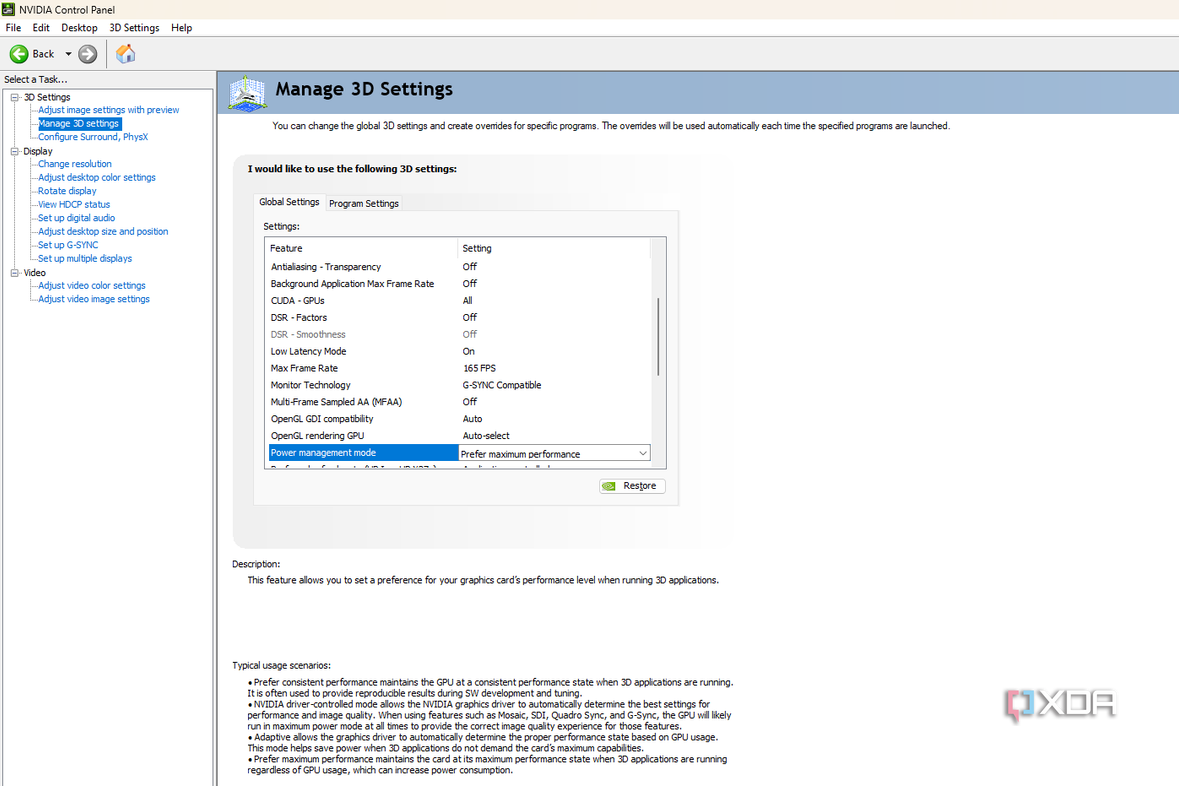Select the OpenGL rendering GPU row

point(459,436)
